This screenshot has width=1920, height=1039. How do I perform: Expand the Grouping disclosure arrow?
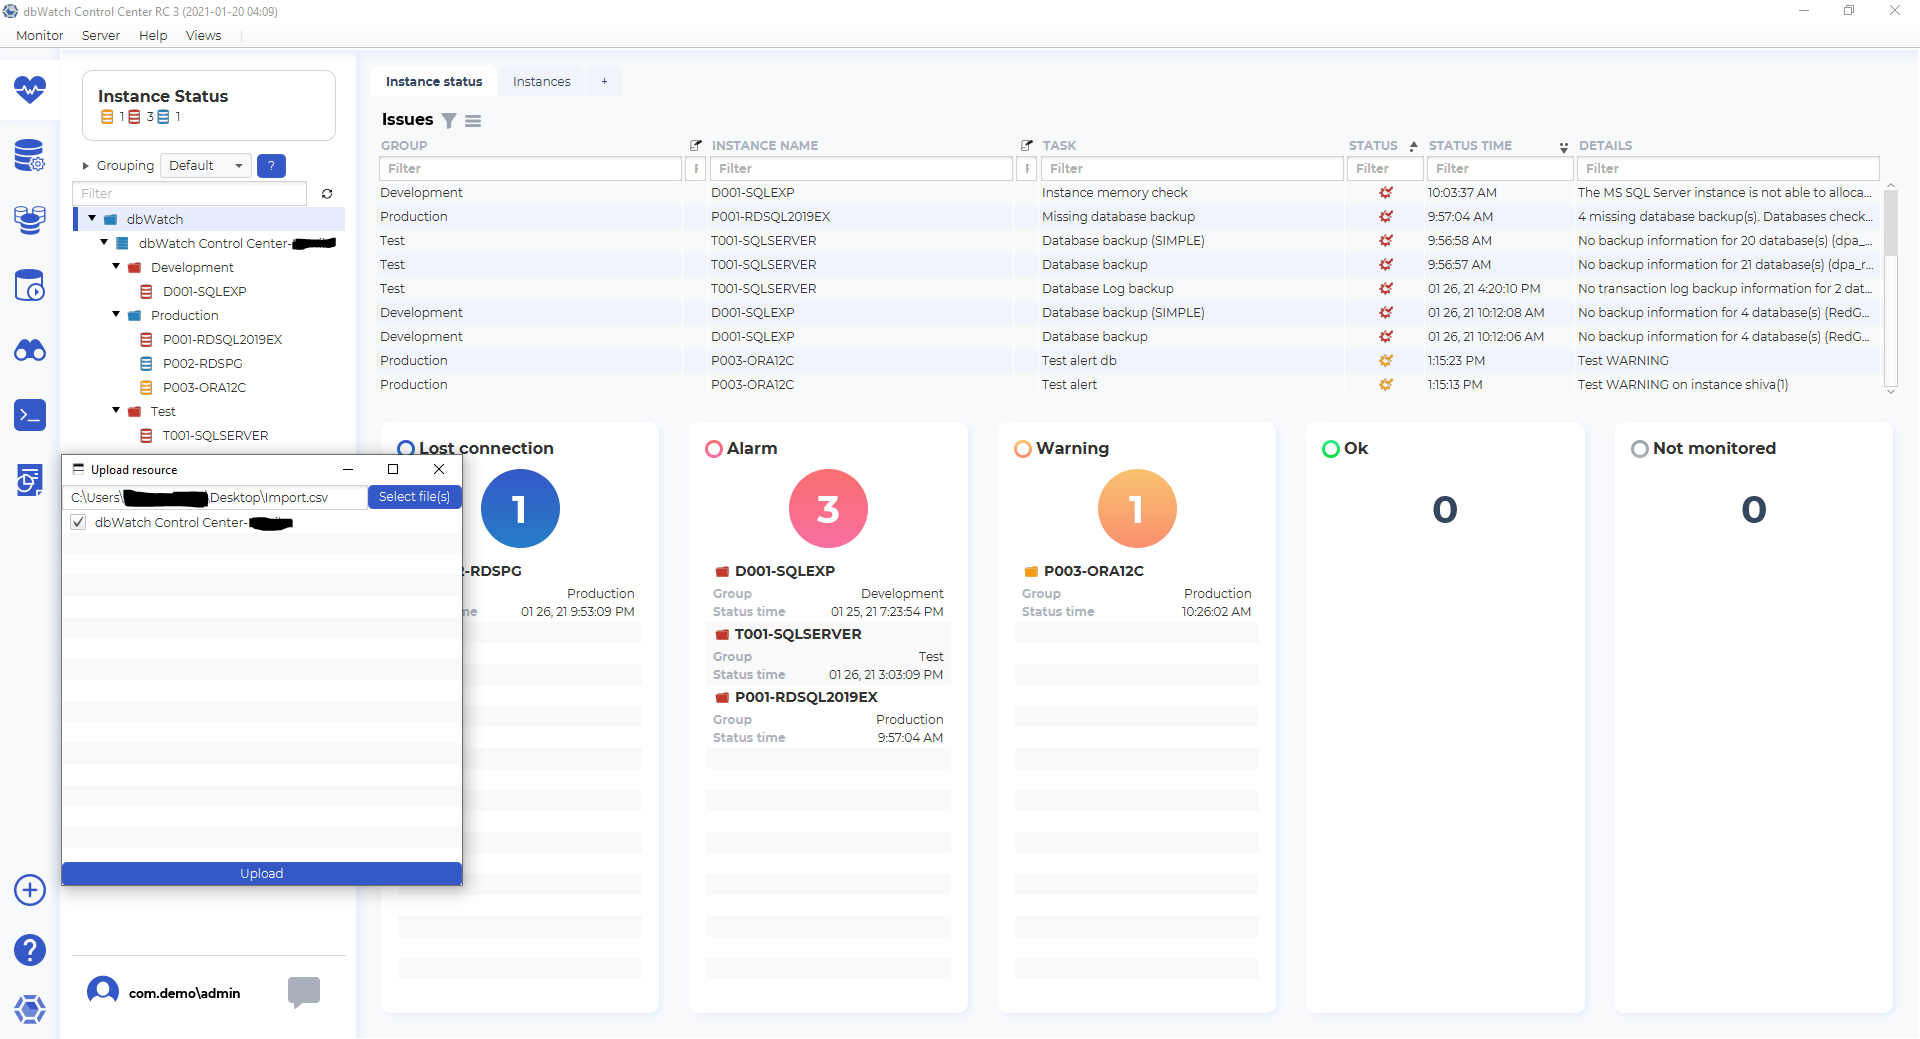86,166
